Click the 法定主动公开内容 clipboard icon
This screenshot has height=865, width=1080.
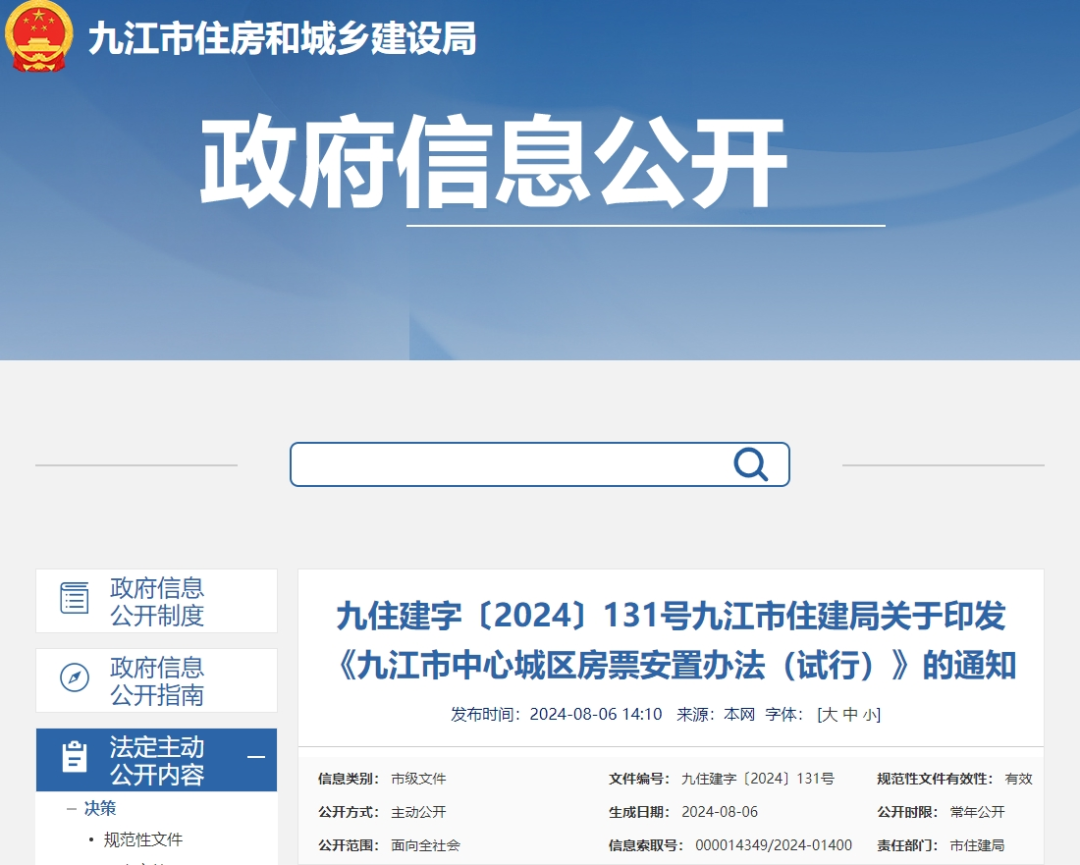(x=74, y=757)
